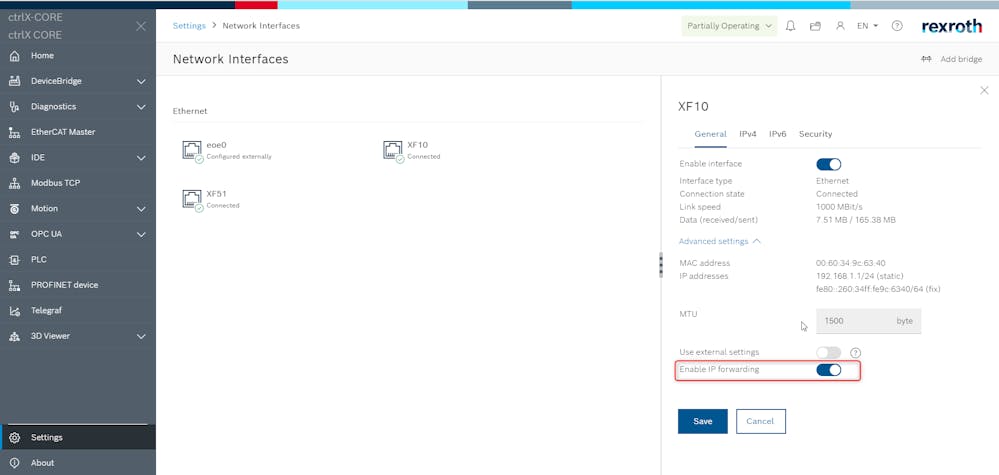The height and width of the screenshot is (475, 999).
Task: Open the EN language selector
Action: pyautogui.click(x=867, y=26)
